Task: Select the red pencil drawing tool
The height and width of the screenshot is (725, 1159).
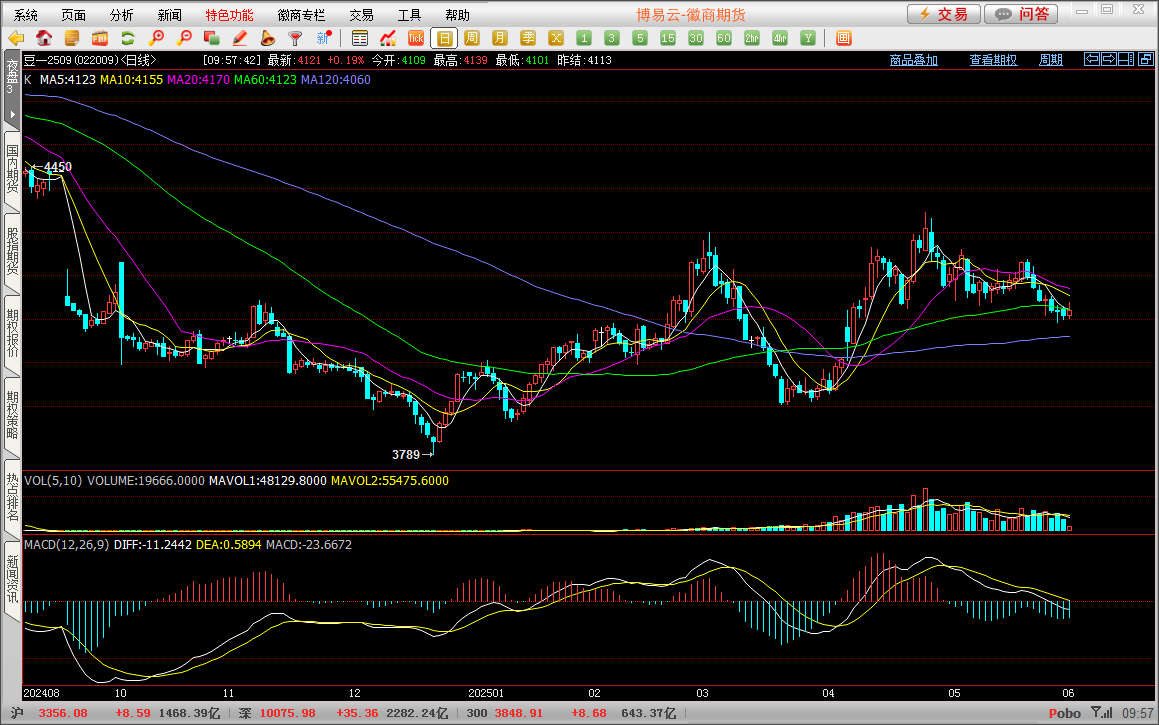Action: pyautogui.click(x=239, y=38)
